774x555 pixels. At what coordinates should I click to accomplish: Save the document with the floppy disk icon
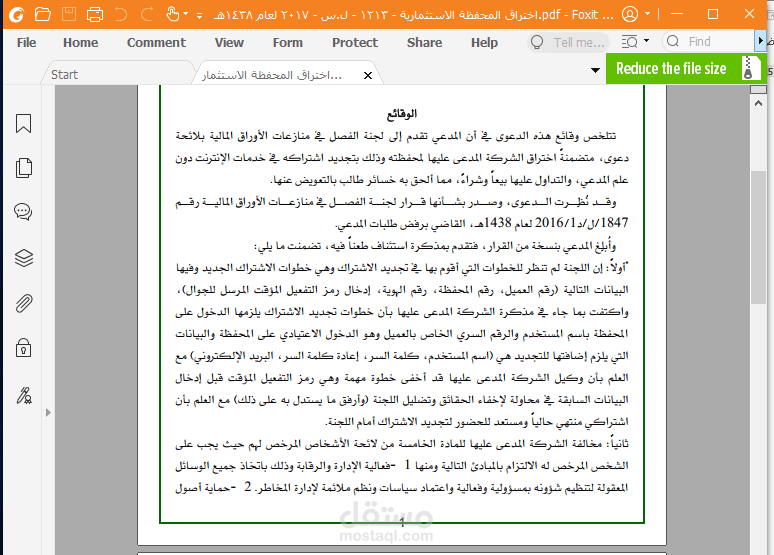click(x=69, y=14)
